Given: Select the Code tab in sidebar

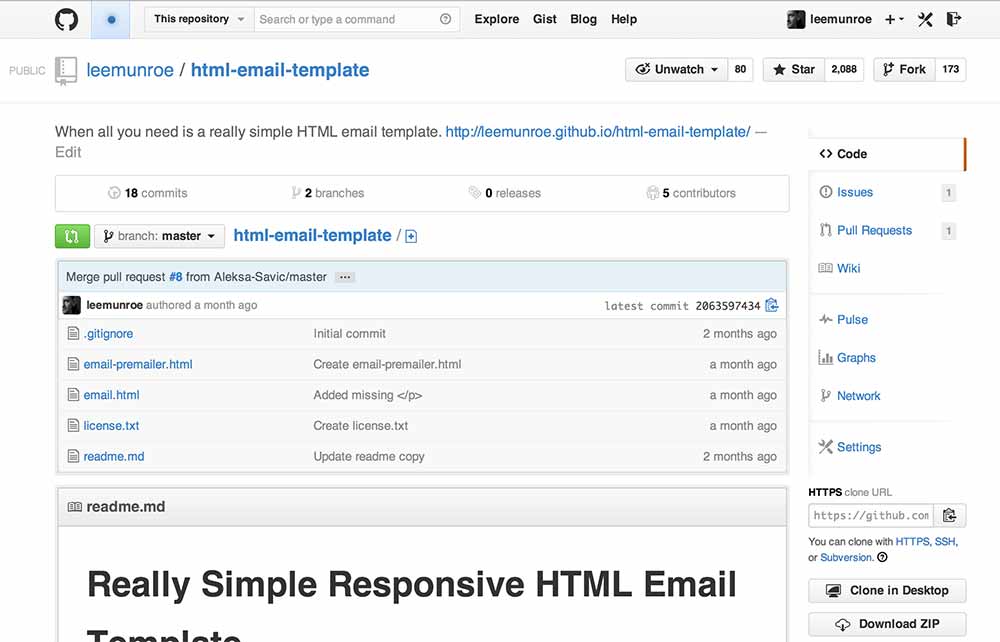Looking at the screenshot, I should tap(887, 154).
